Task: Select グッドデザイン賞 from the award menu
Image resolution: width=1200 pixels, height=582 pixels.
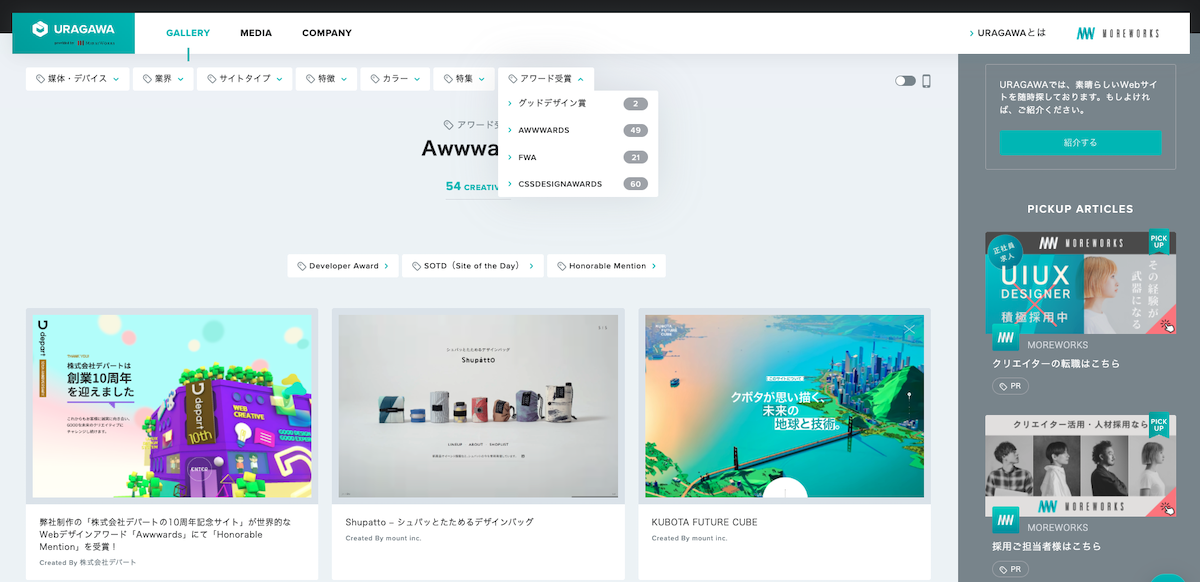Action: [x=578, y=103]
